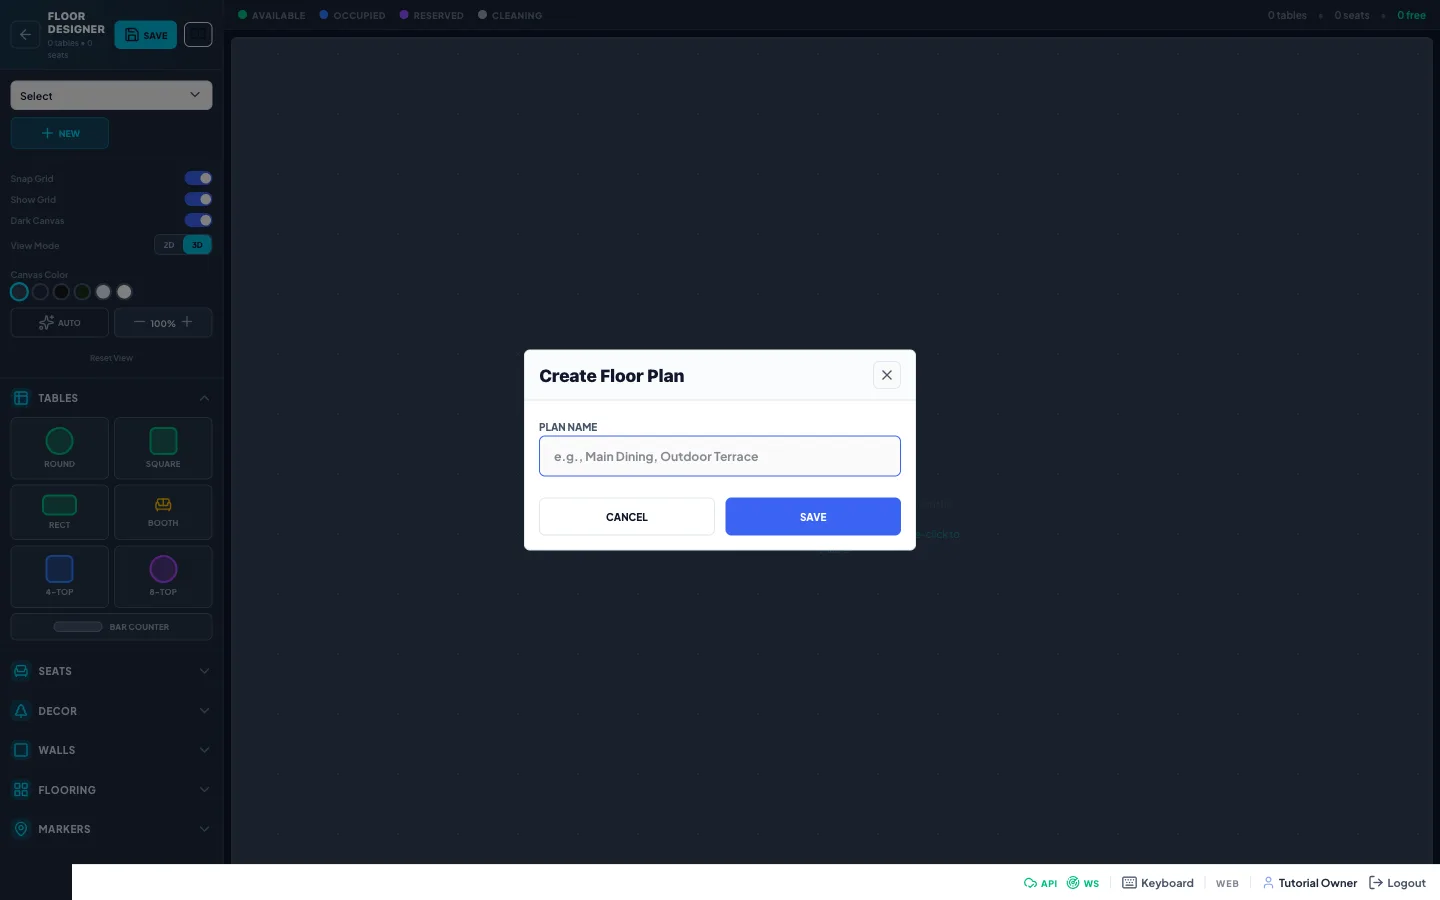
Task: Close the Create Floor Plan dialog
Action: tap(887, 375)
